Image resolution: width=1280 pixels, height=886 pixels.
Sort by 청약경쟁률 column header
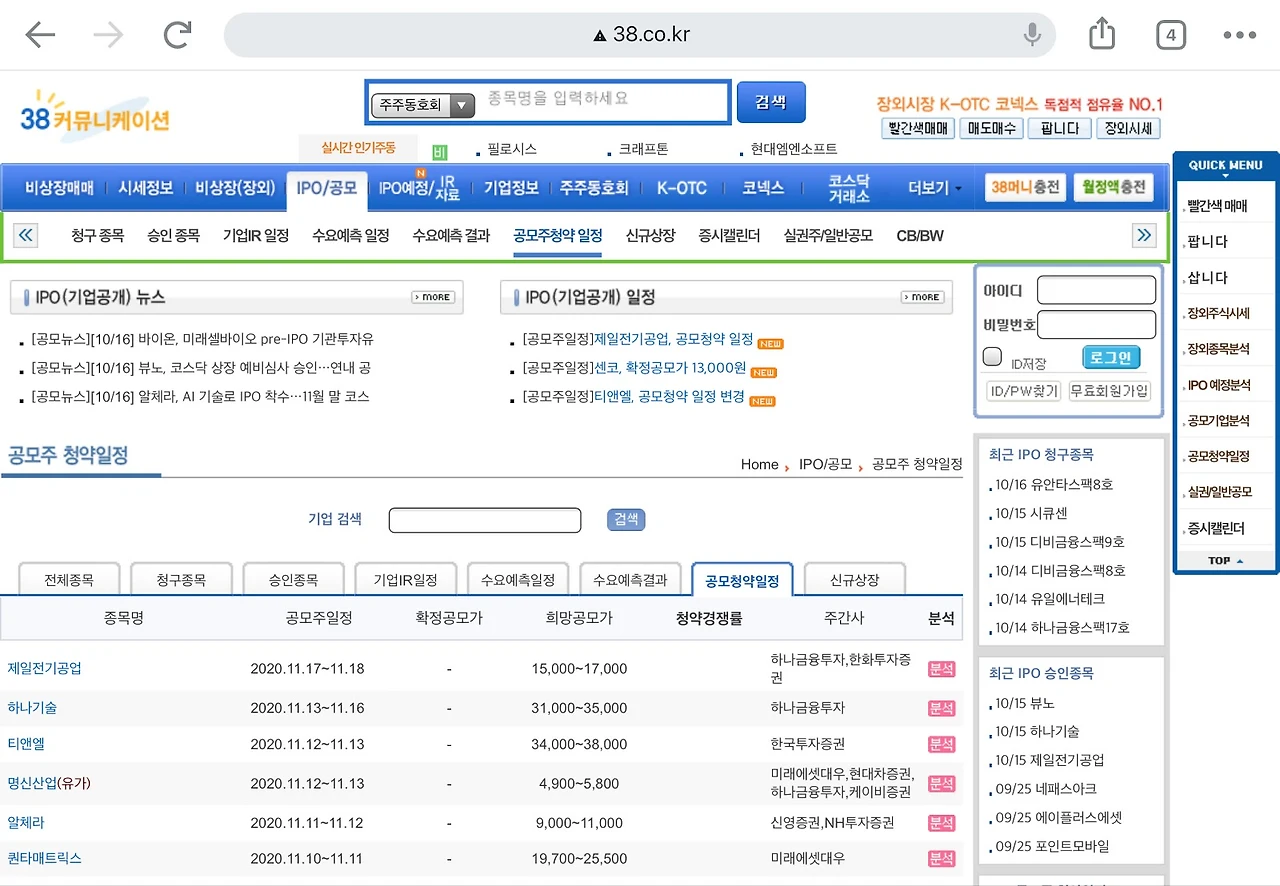[x=709, y=619]
